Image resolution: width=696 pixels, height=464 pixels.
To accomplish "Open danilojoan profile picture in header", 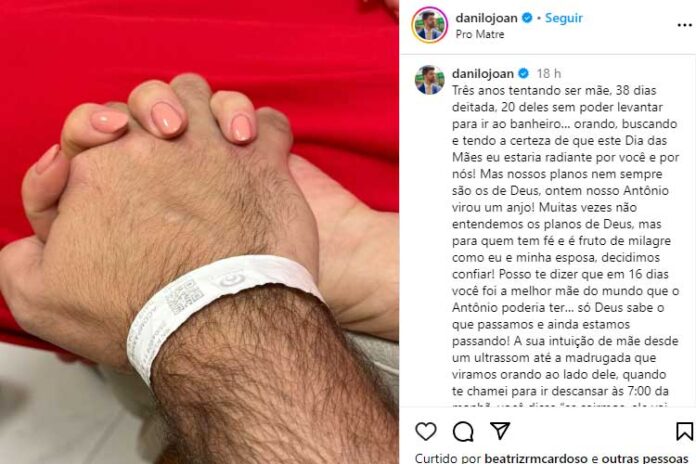I will [429, 25].
